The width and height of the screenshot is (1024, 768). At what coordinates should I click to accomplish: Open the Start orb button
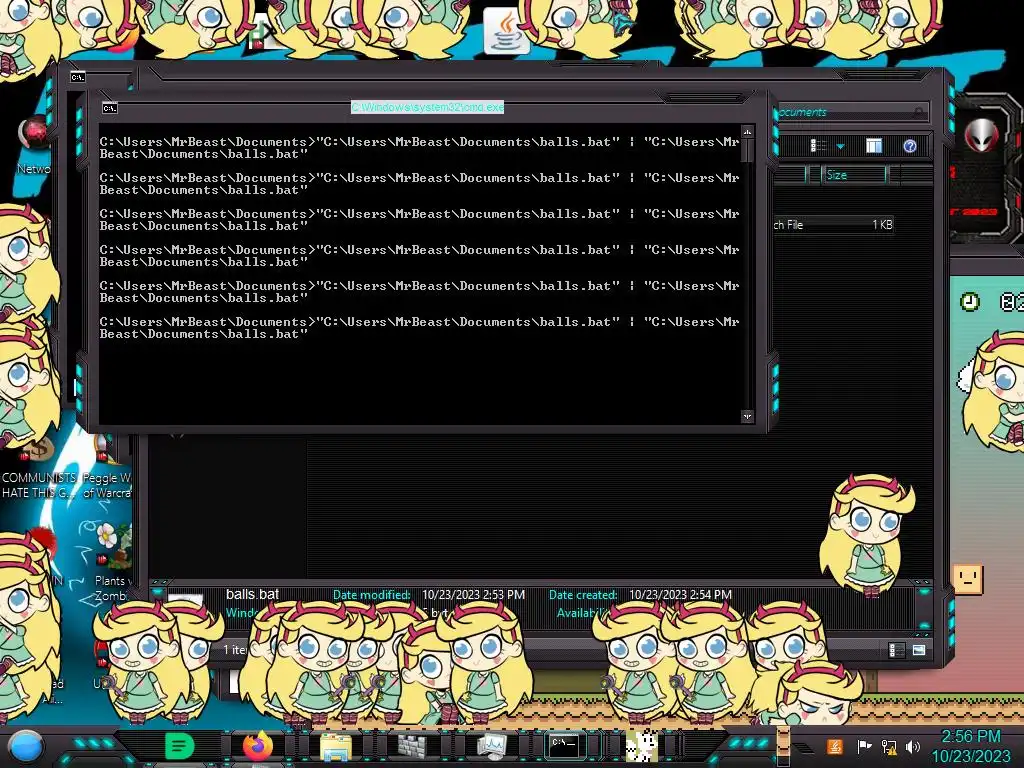click(25, 746)
